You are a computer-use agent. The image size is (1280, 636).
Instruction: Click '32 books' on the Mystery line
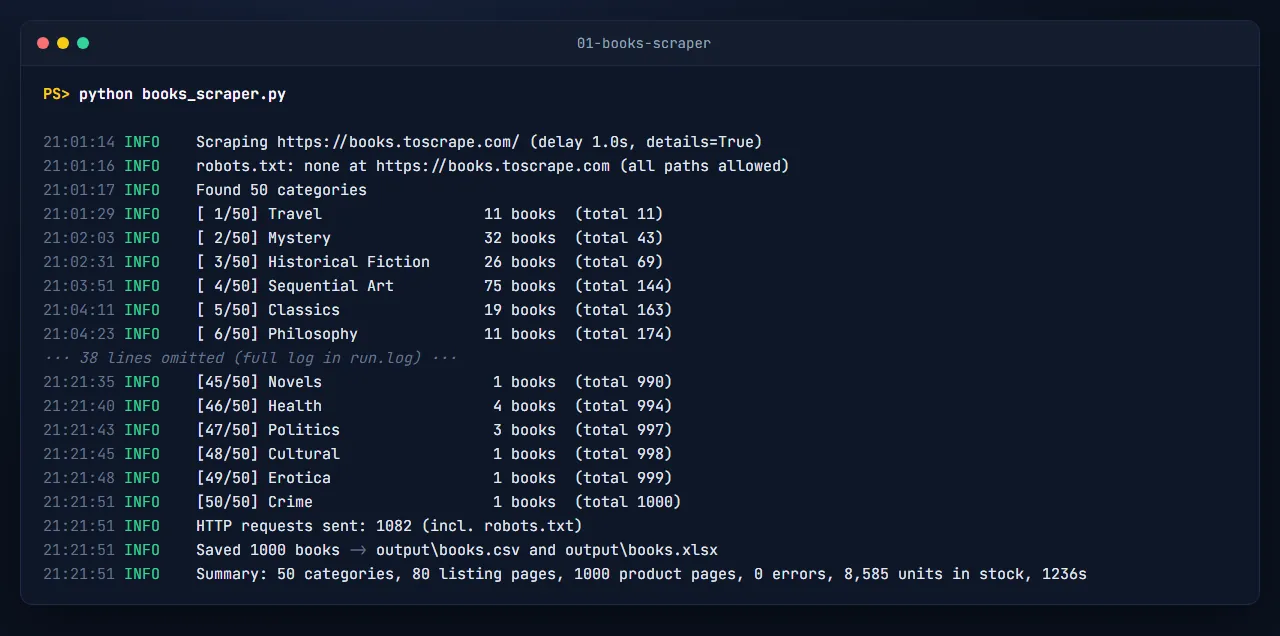click(520, 238)
